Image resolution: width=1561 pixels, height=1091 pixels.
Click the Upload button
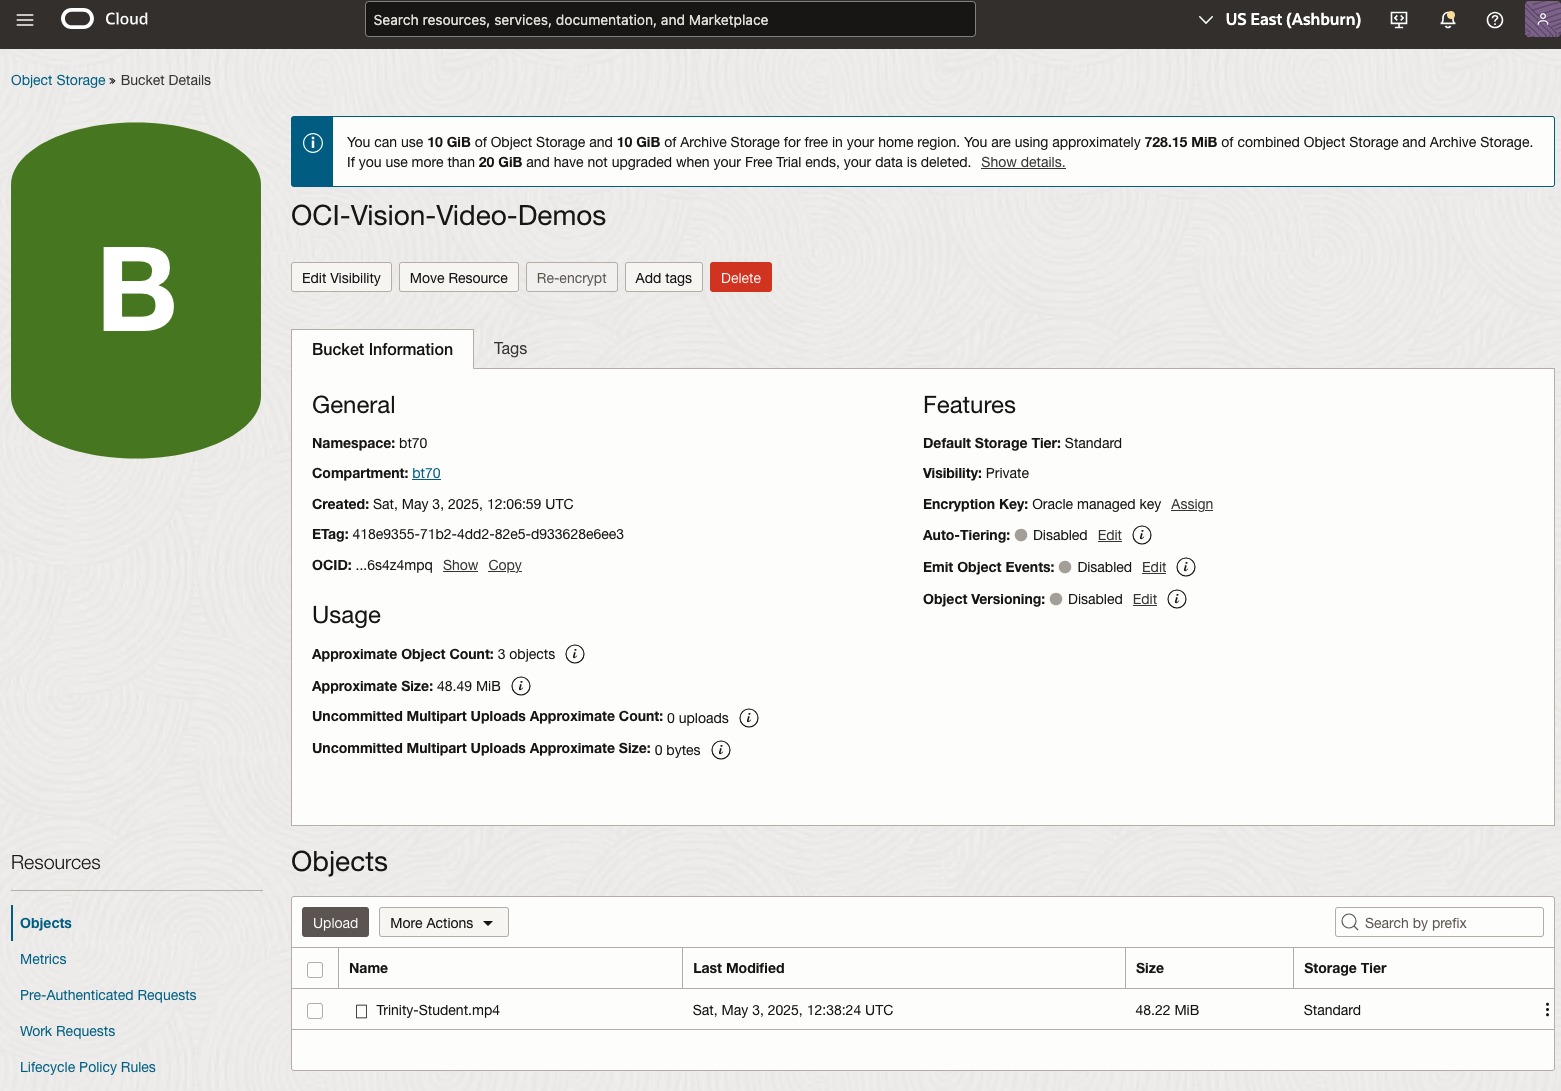click(x=335, y=923)
